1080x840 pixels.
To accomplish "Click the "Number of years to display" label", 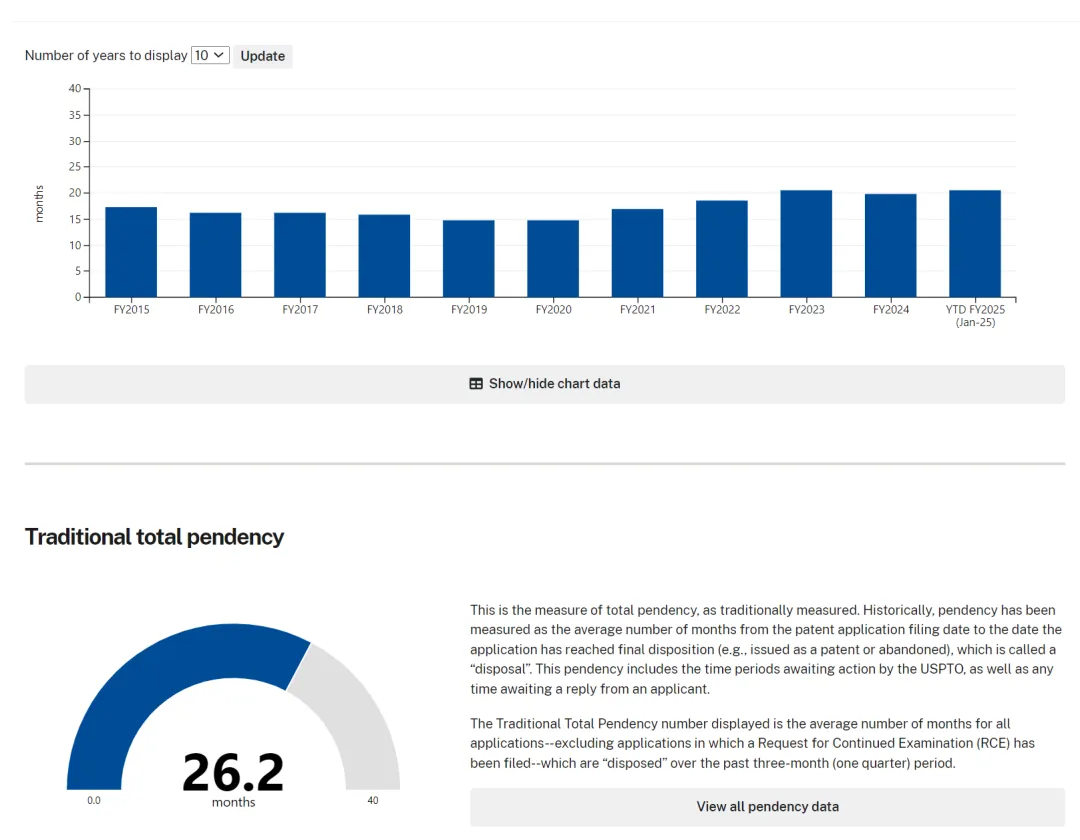I will point(106,55).
